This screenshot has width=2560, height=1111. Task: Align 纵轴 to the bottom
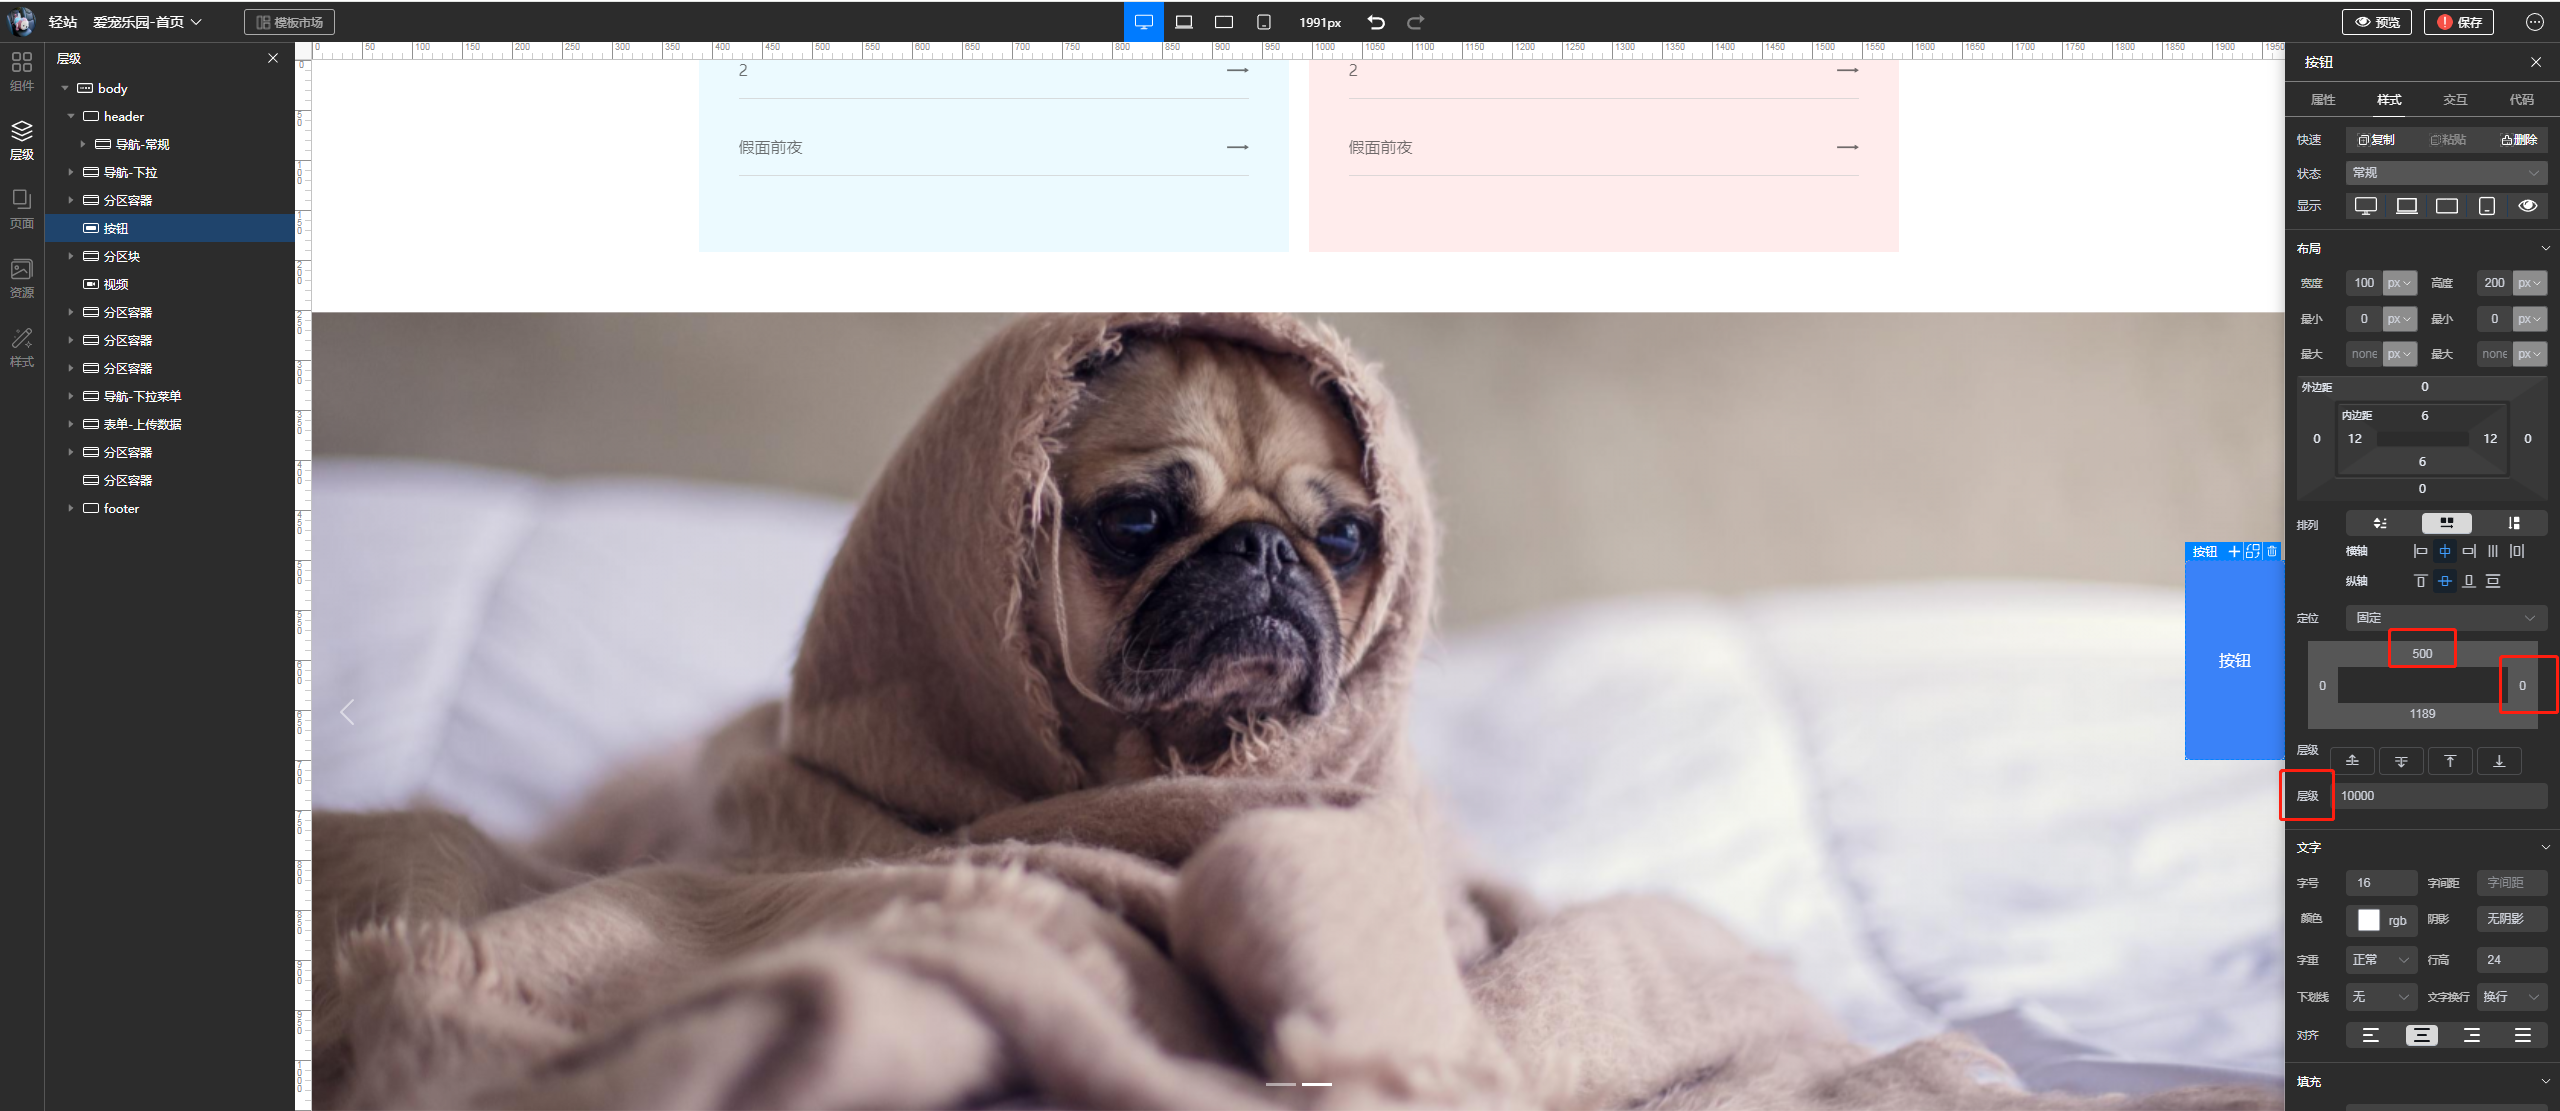point(2469,581)
